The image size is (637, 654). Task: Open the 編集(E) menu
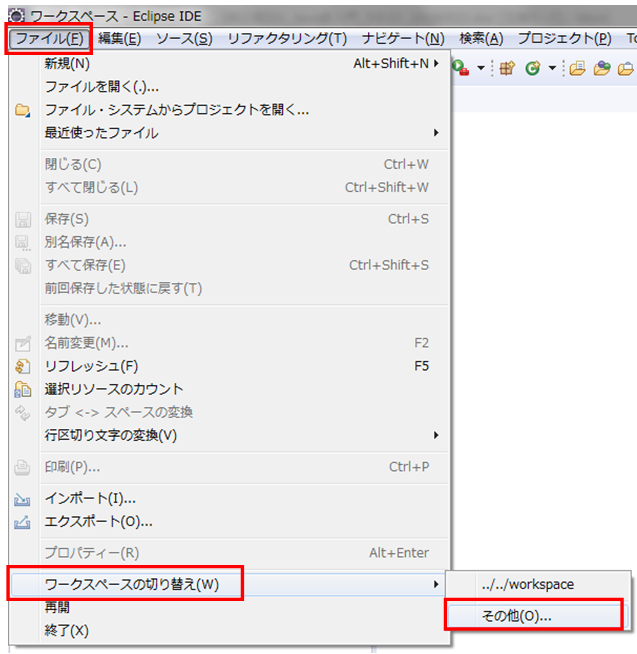click(119, 38)
